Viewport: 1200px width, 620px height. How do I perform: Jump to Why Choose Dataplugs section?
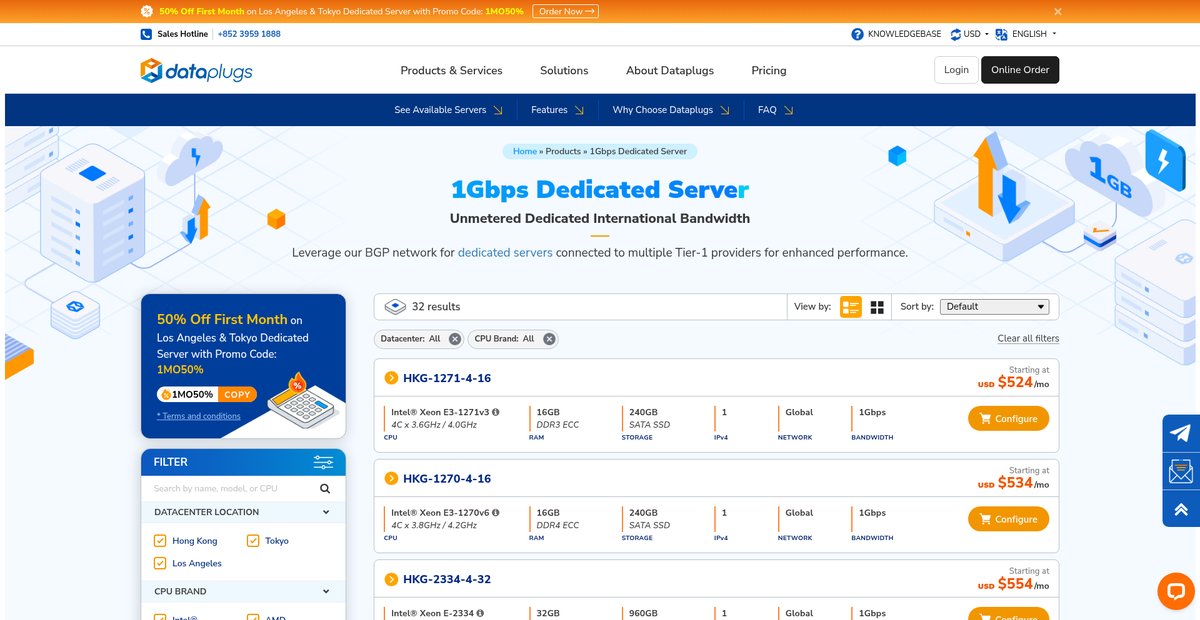(x=671, y=110)
